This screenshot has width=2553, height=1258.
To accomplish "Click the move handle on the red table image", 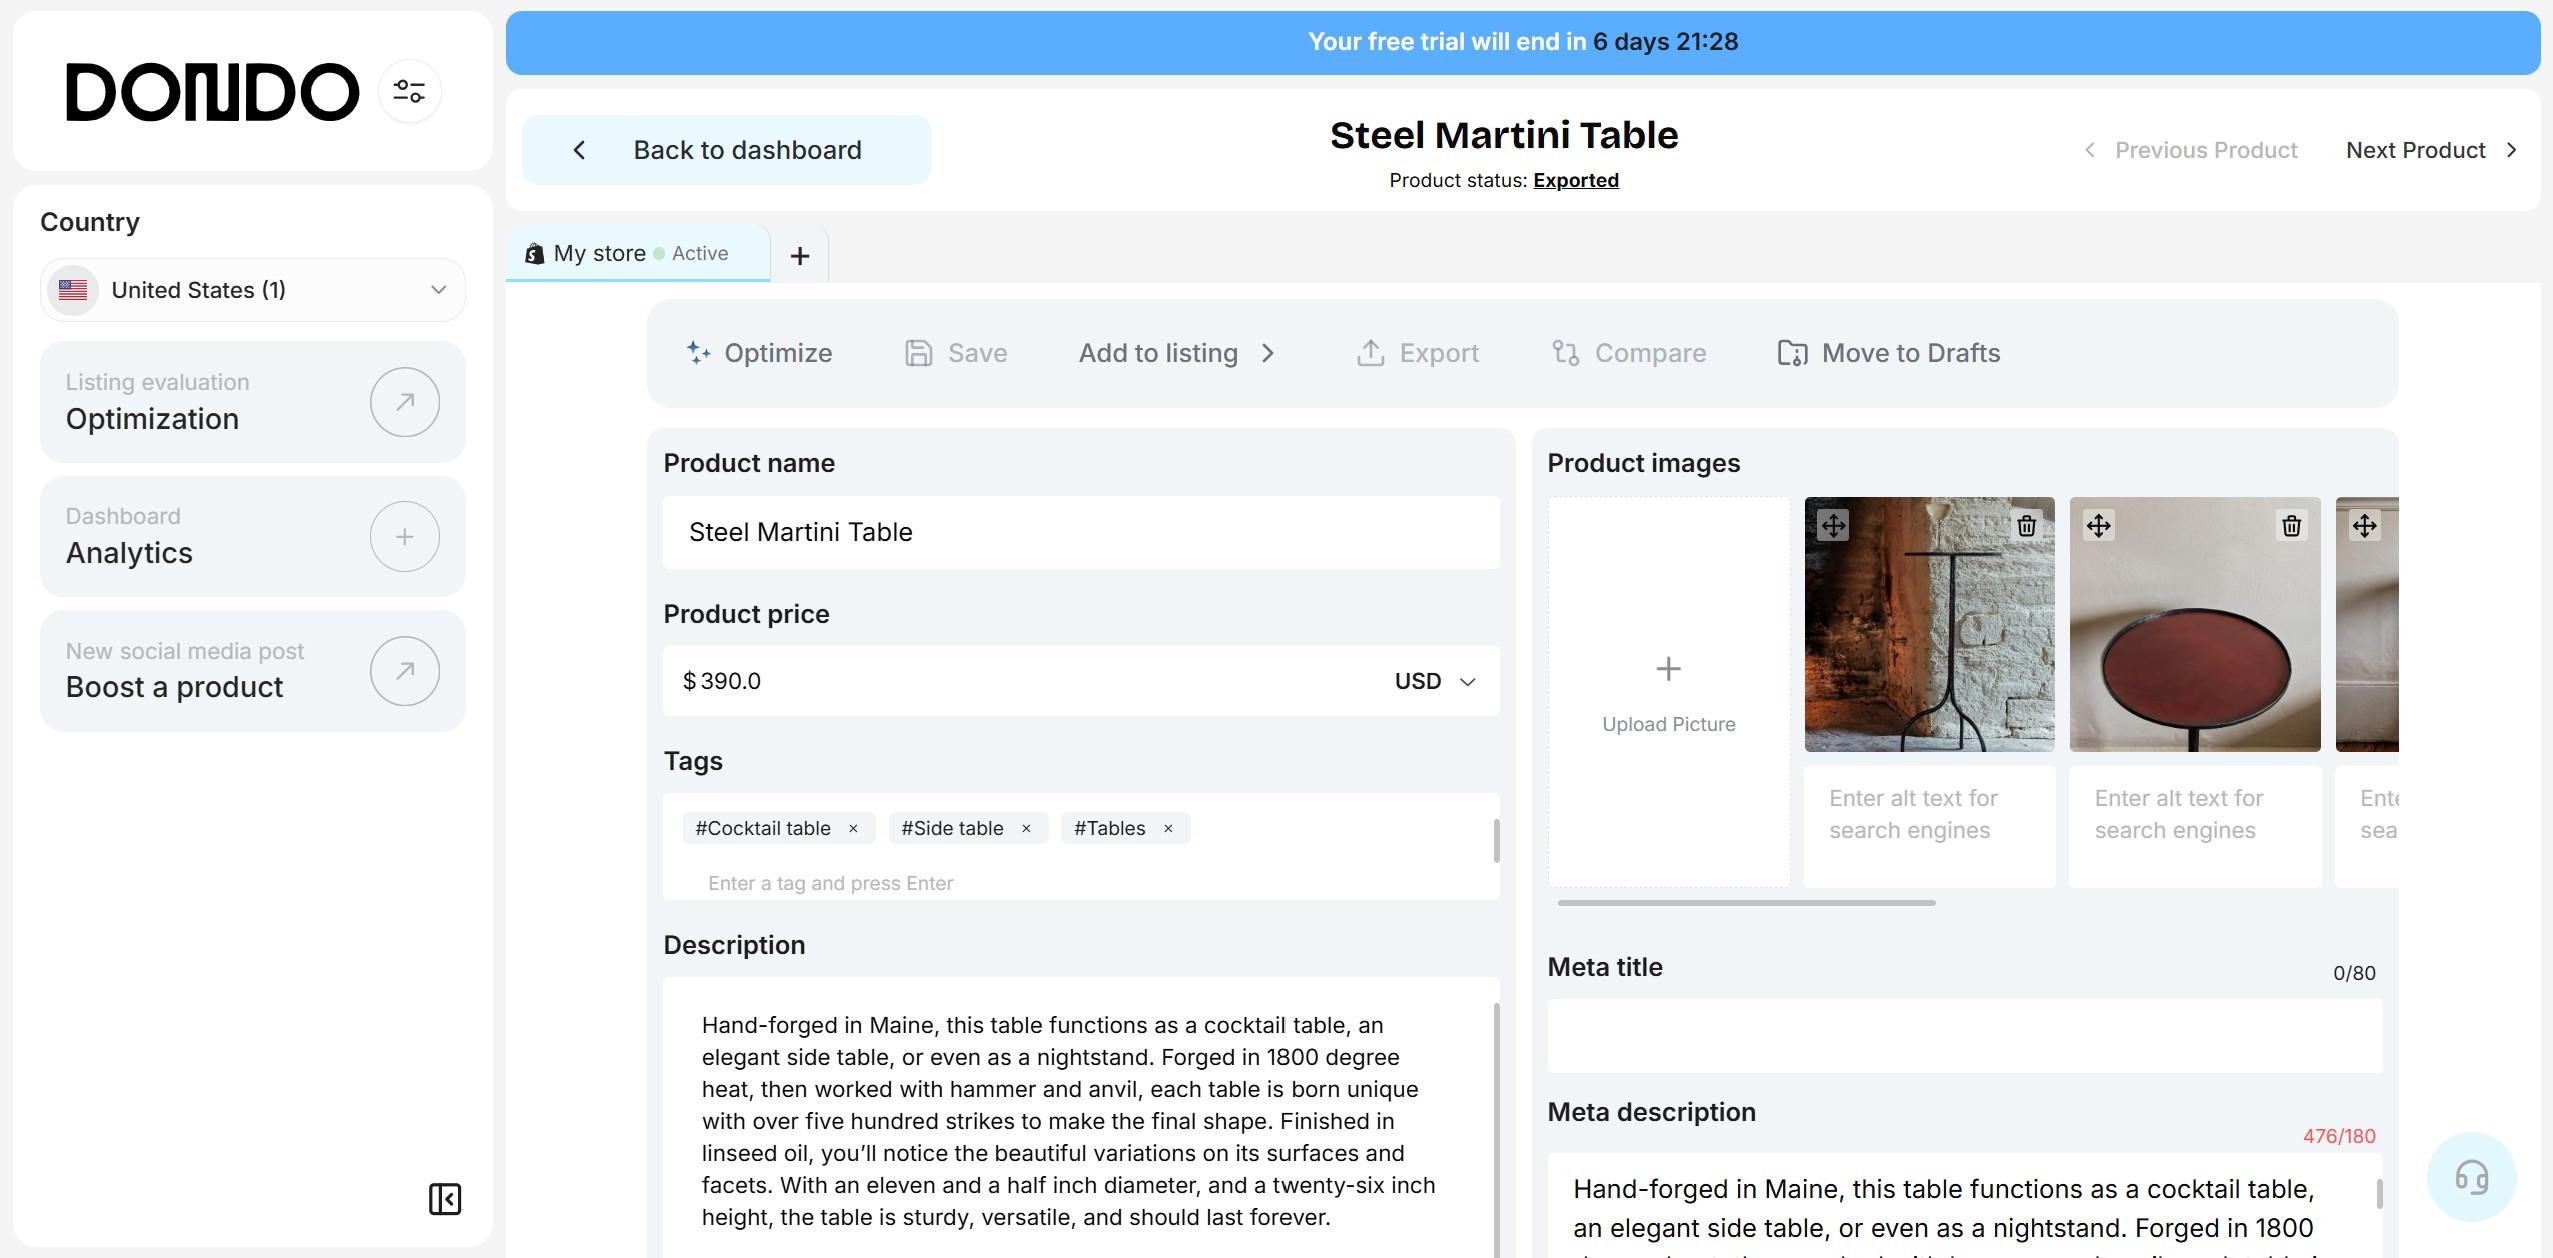I will click(2098, 526).
